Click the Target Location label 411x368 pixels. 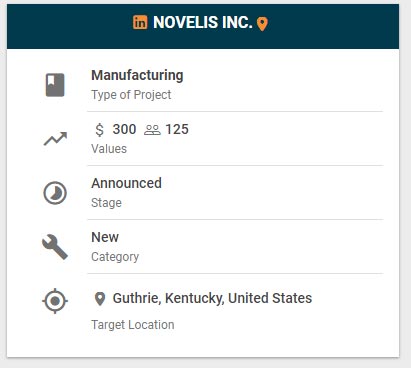click(x=133, y=325)
